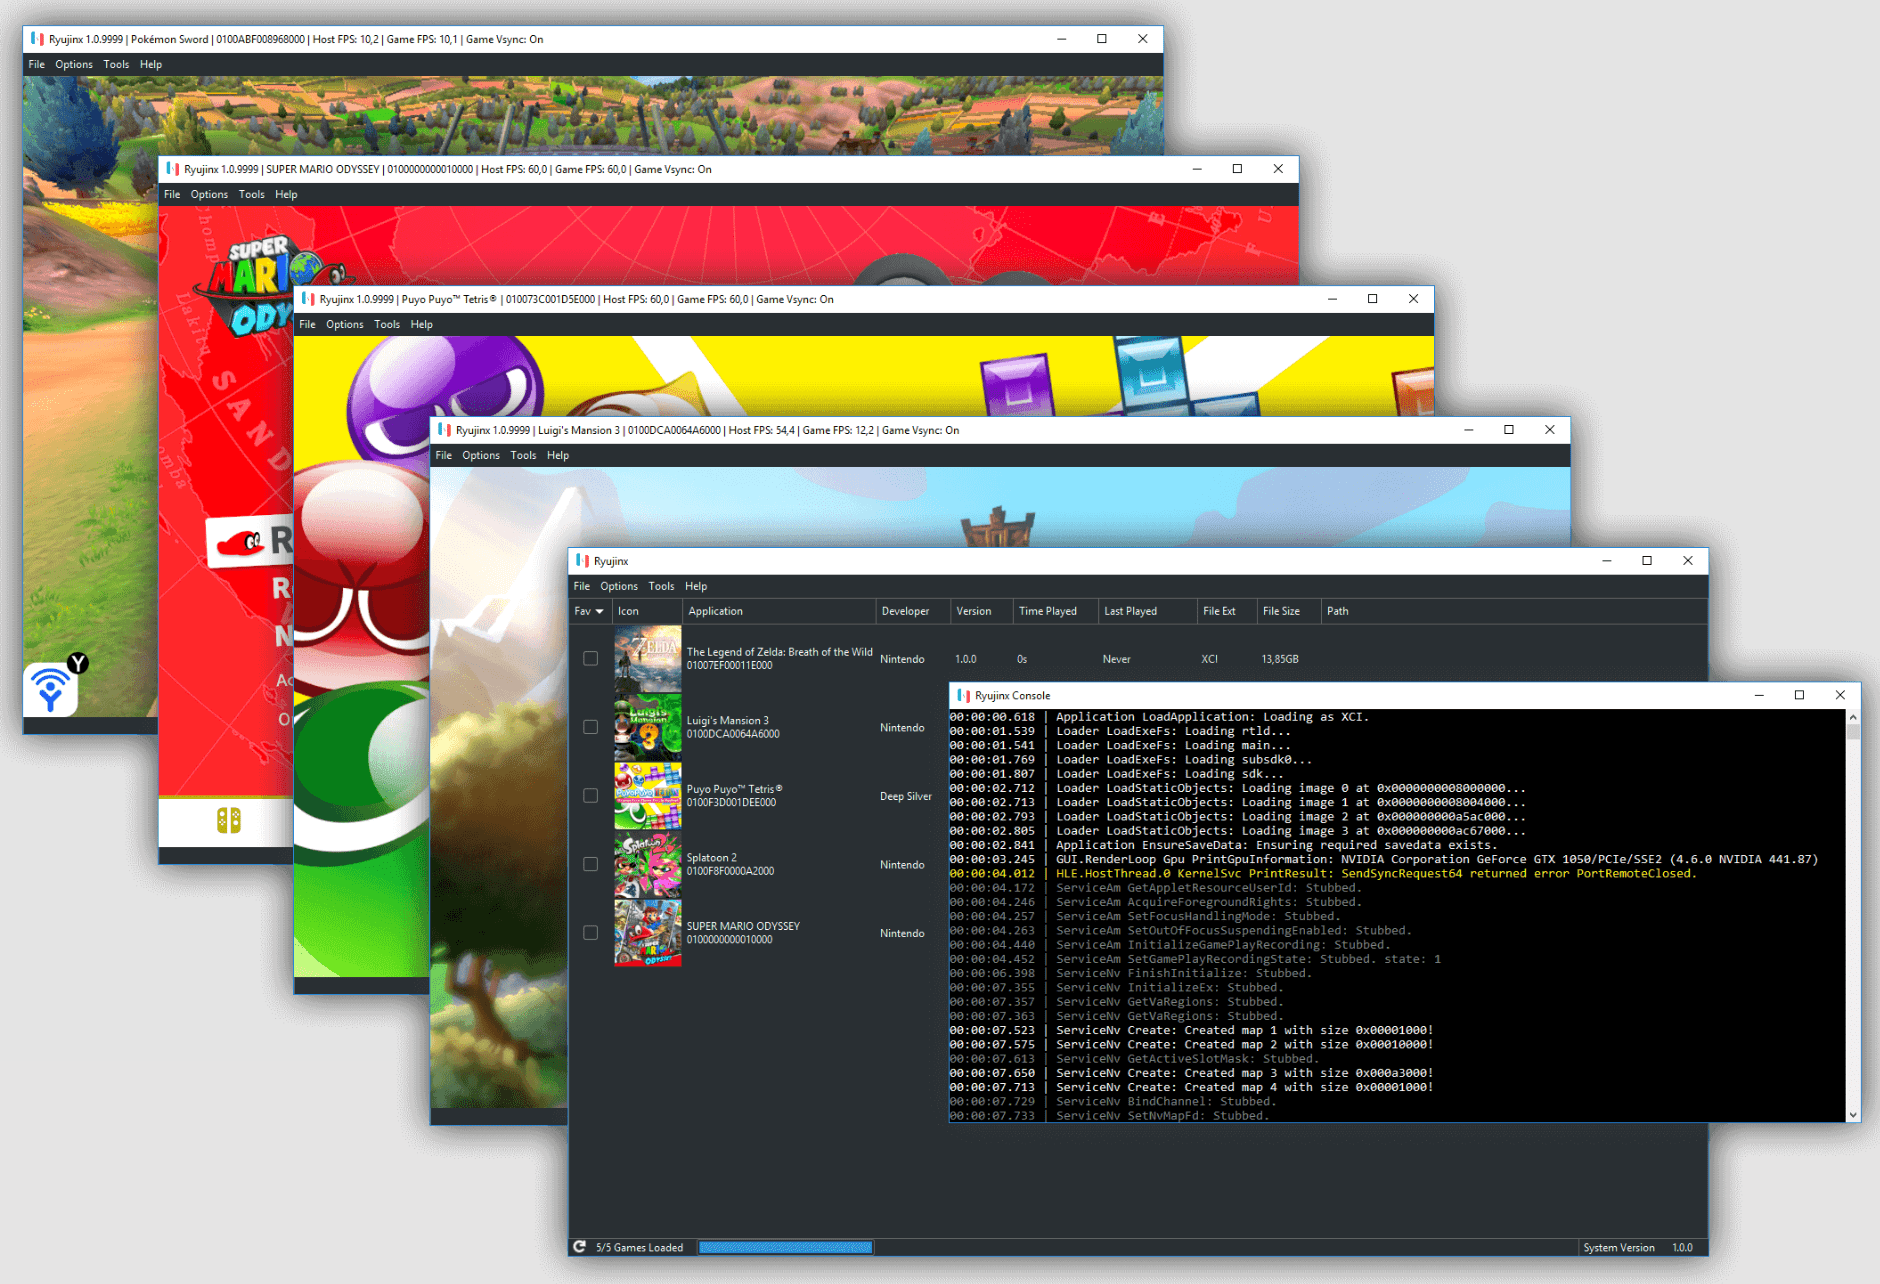Click Ryujinx Console title bar logo icon
Viewport: 1880px width, 1284px height.
coord(964,695)
